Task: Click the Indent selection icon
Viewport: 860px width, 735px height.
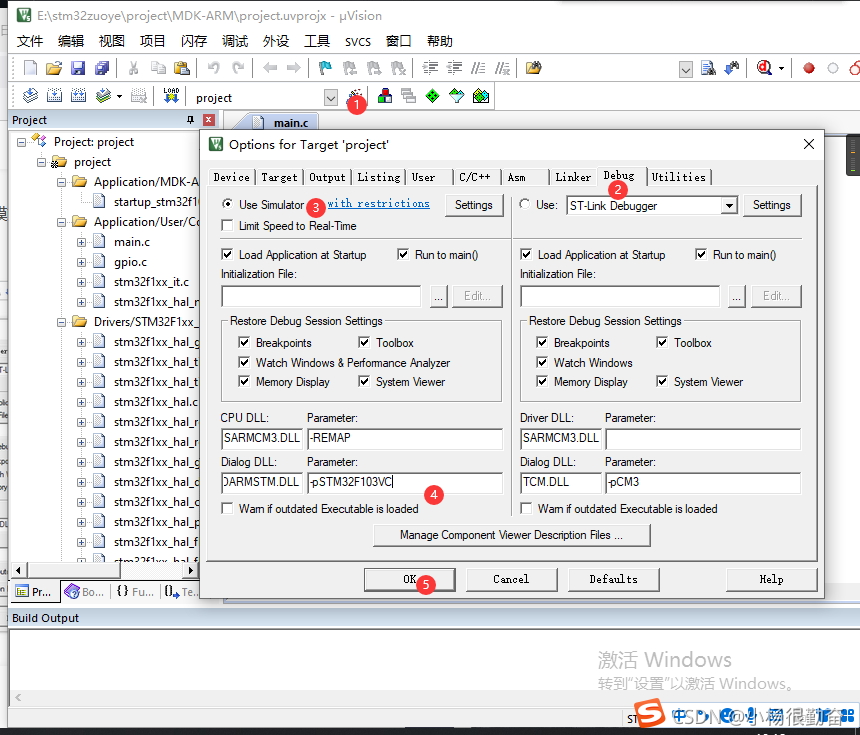Action: click(430, 68)
